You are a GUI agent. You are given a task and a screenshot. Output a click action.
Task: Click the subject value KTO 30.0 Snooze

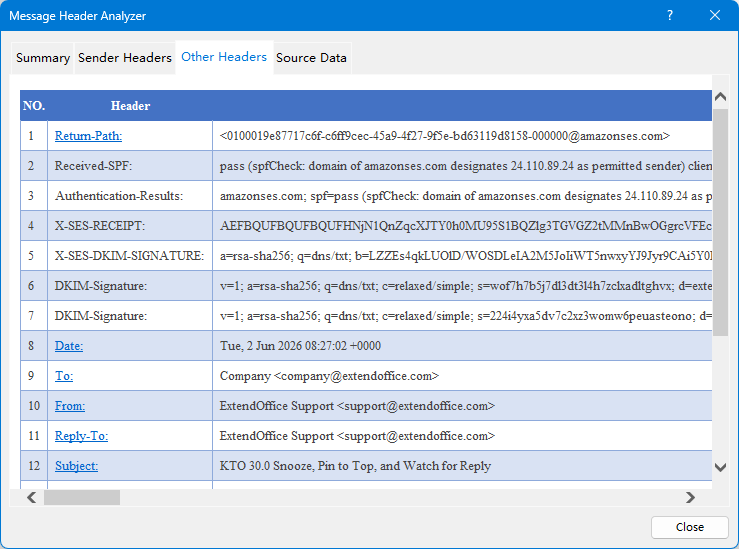tap(355, 466)
